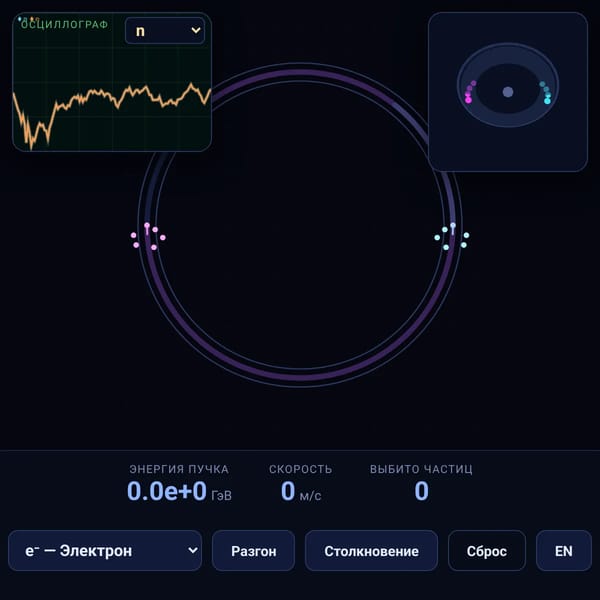Viewport: 600px width, 600px height.
Task: Click the grey center dot in detector view
Action: (x=508, y=92)
